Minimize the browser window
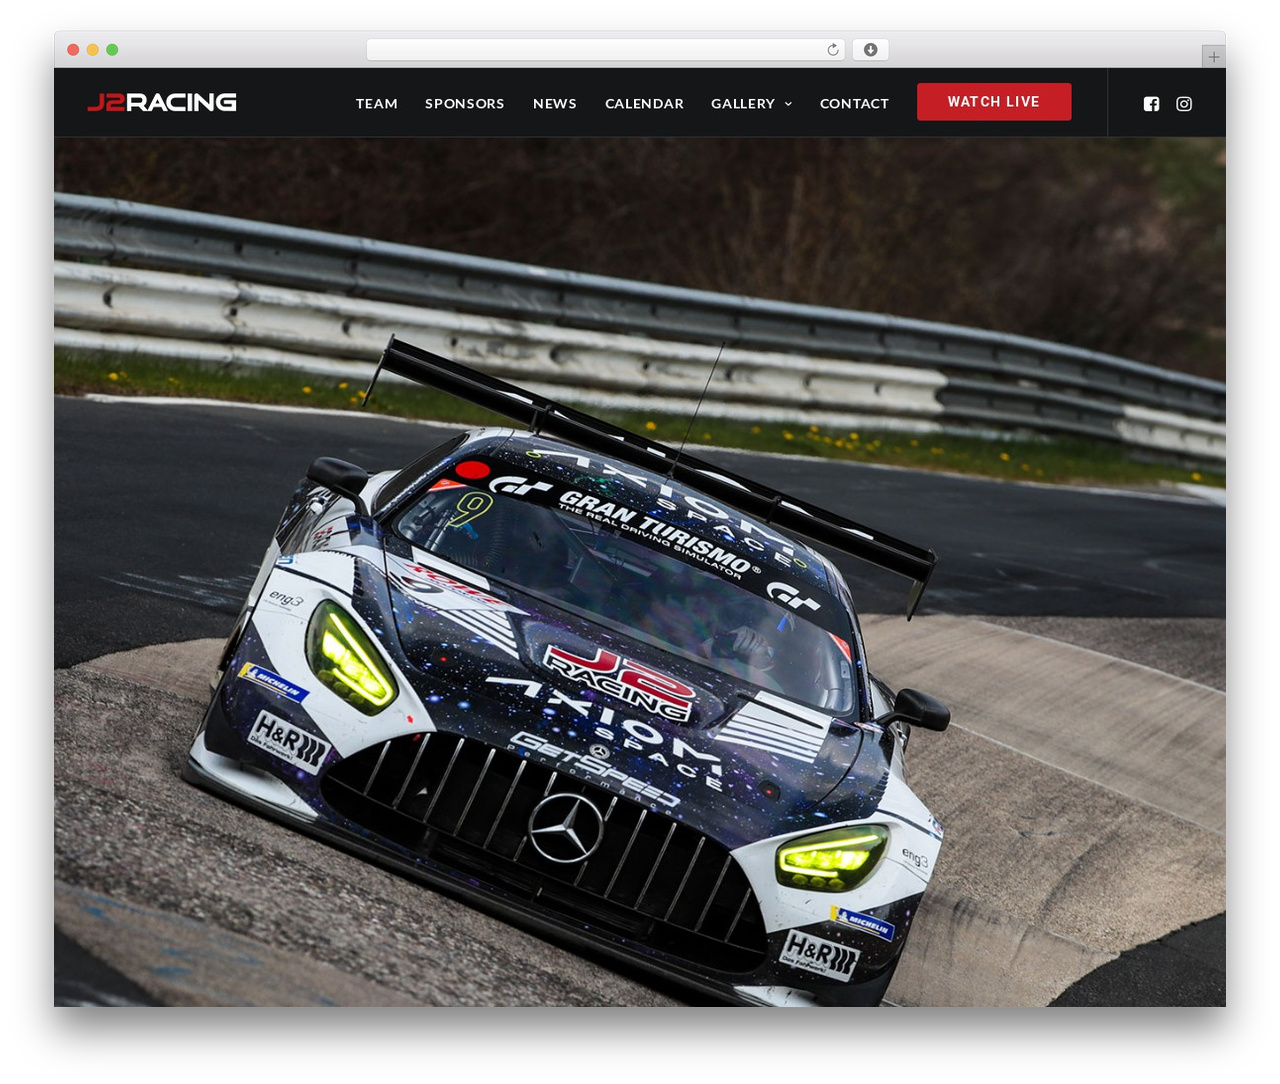Image resolution: width=1280 pixels, height=1084 pixels. [93, 50]
